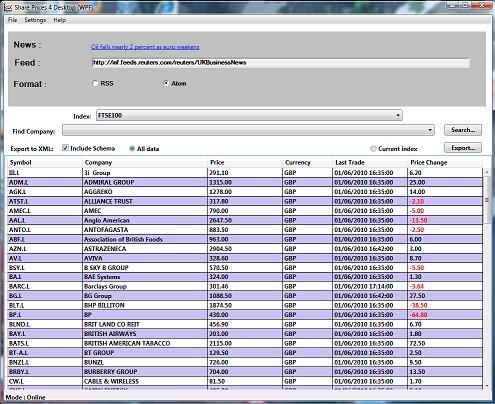Viewport: 495px width, 404px height.
Task: Select Association of British Foods cell
Action: coord(145,239)
